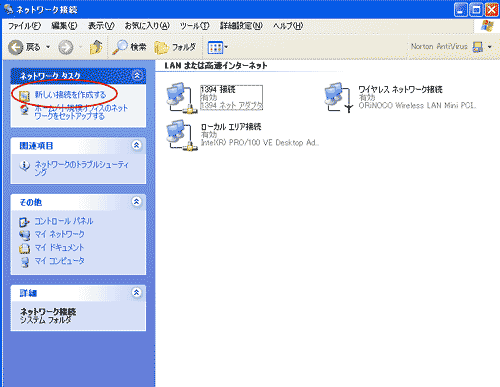500x387 pixels.
Task: Open ネットワークのトラブルシューティング link
Action: coord(81,168)
